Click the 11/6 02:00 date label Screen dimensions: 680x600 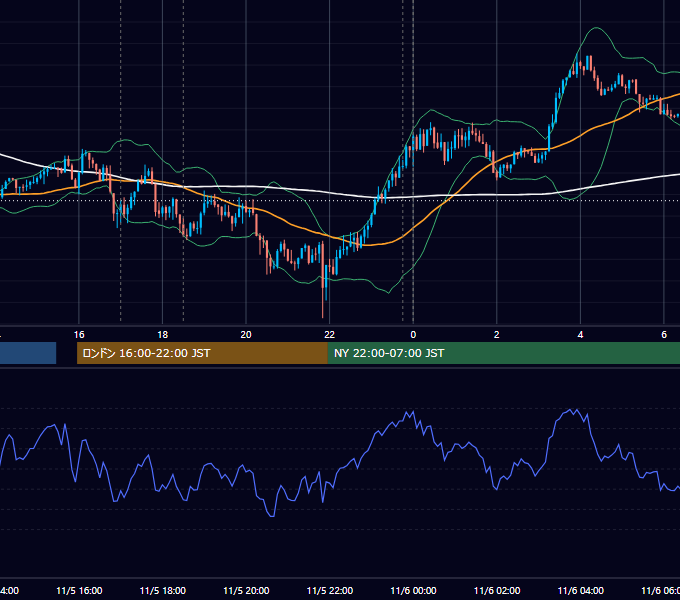click(x=497, y=591)
